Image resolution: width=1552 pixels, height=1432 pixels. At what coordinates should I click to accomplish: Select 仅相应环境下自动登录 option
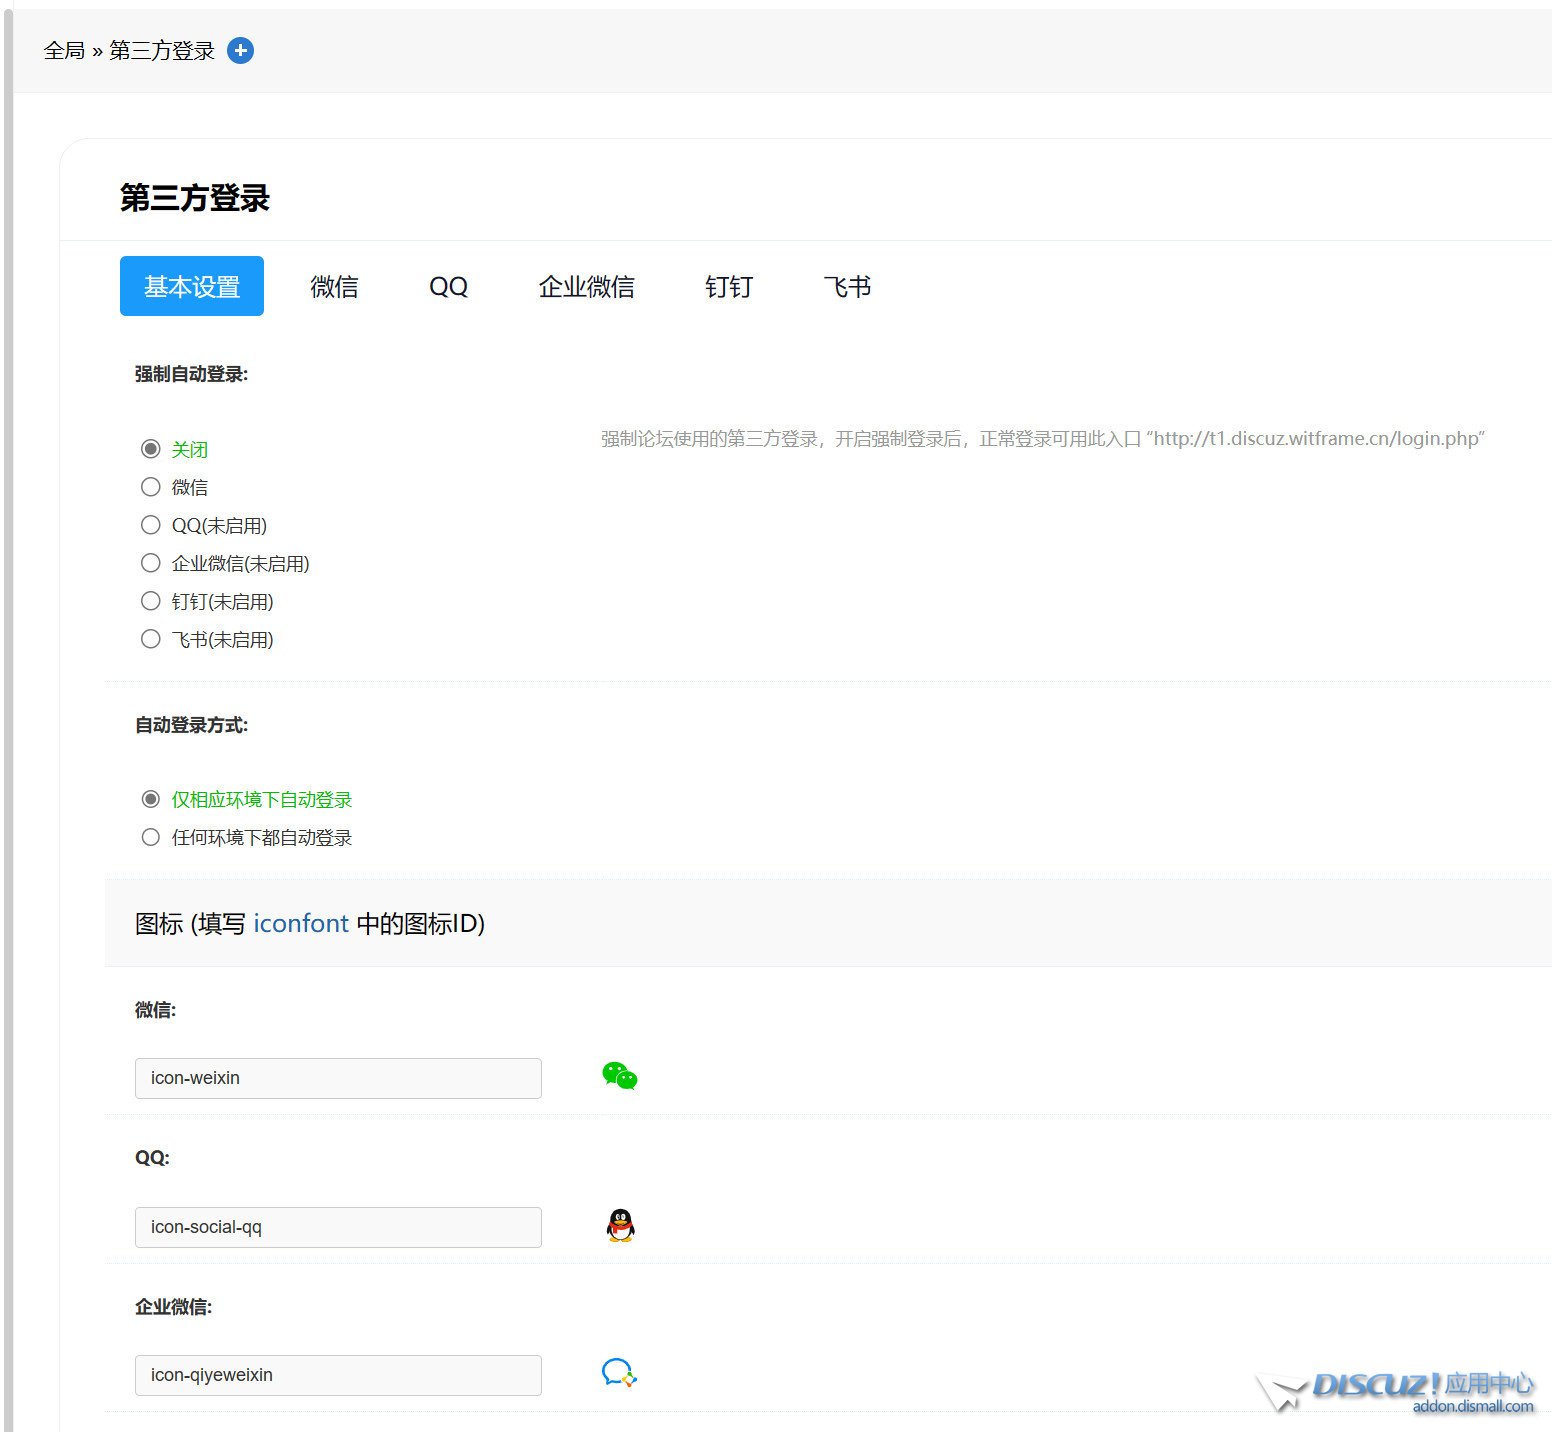click(151, 799)
